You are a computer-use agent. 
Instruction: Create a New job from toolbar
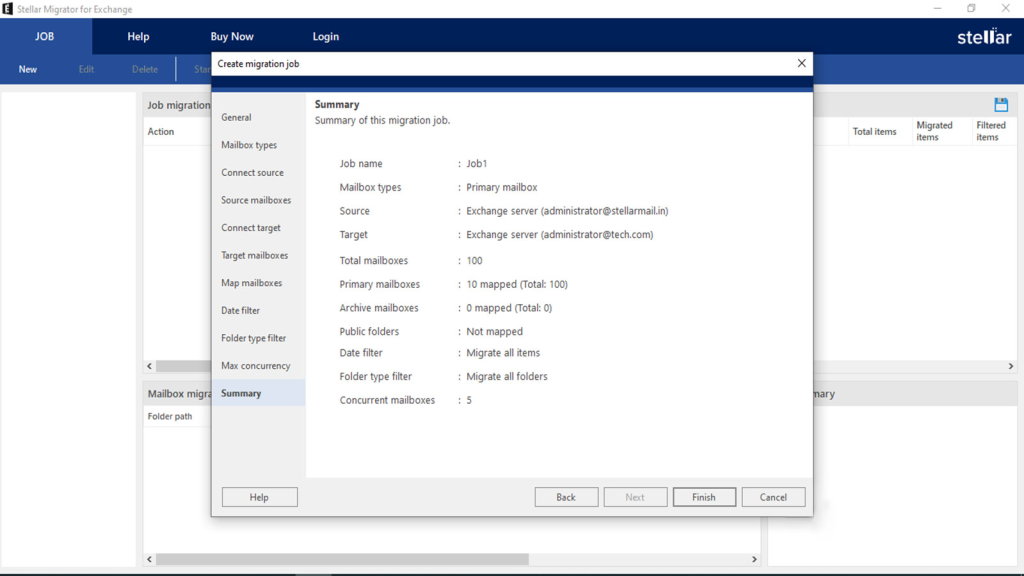[x=28, y=69]
